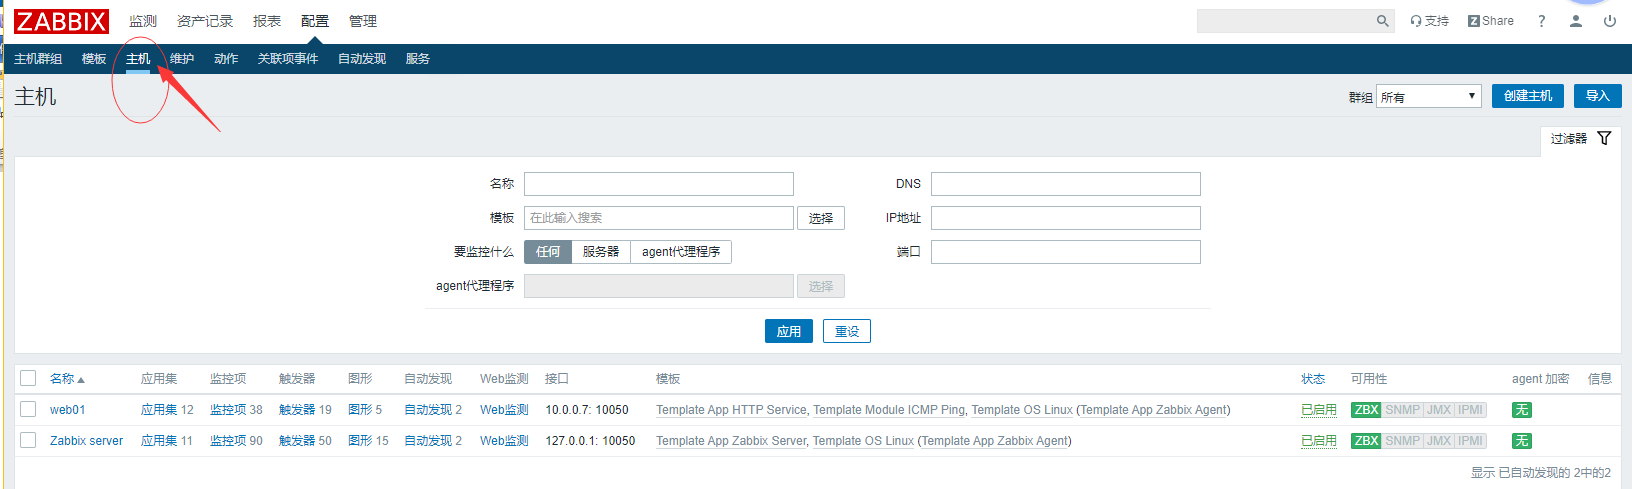Click web01 ZBX availability badge
The image size is (1632, 489).
pos(1366,410)
